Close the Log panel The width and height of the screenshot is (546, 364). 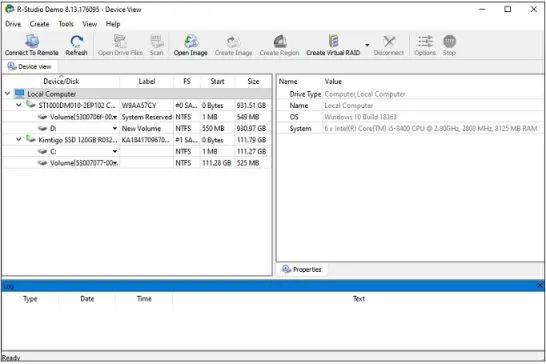pyautogui.click(x=540, y=286)
